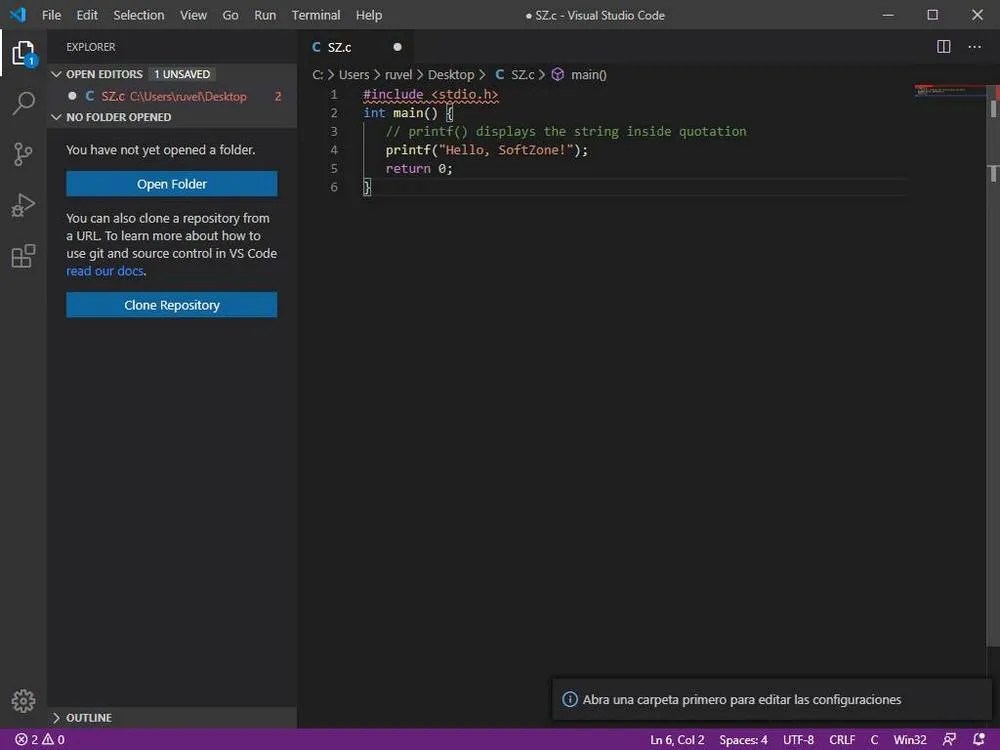Click main() in the breadcrumb bar
The image size is (1000, 750).
589,74
